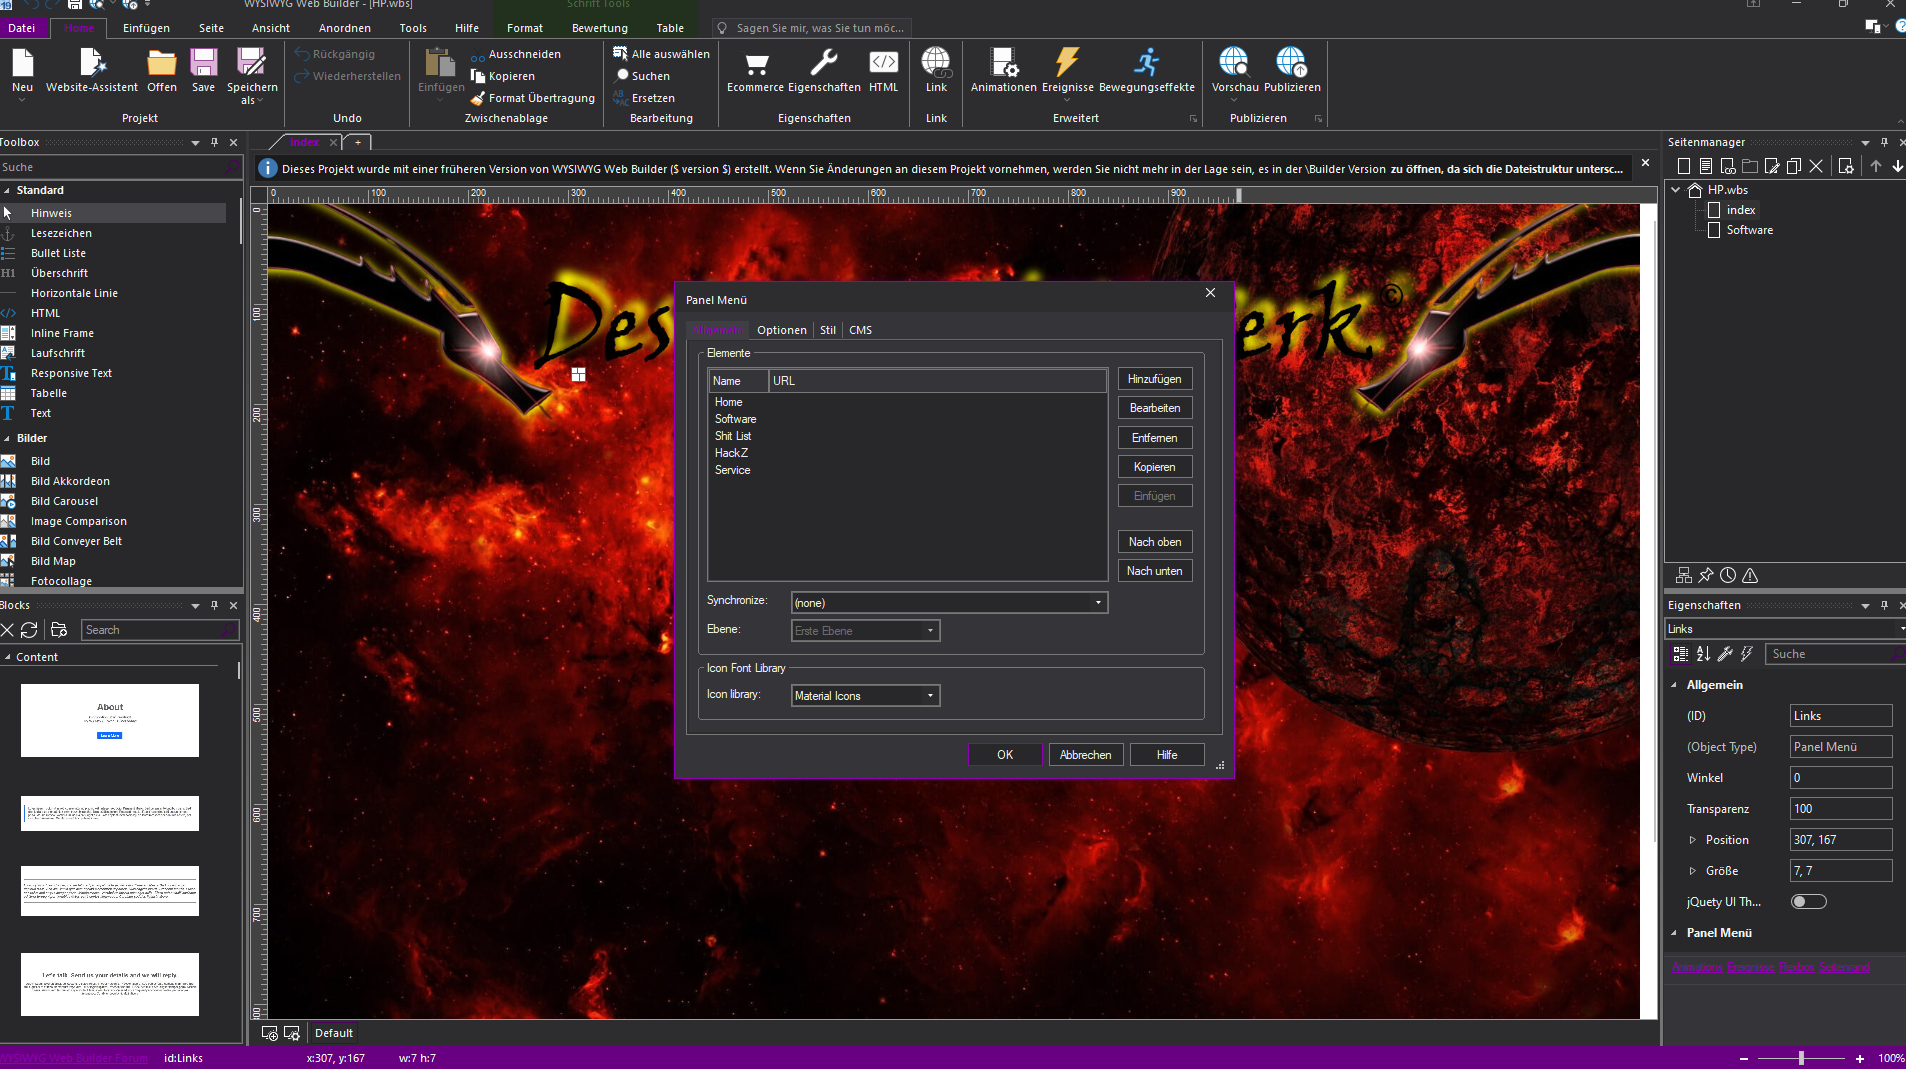The width and height of the screenshot is (1906, 1069).
Task: Click refresh icon in Blocks panel
Action: (x=29, y=630)
